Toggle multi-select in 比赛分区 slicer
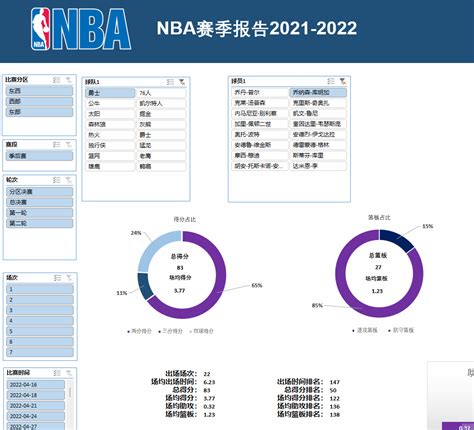The height and width of the screenshot is (430, 474). point(57,80)
